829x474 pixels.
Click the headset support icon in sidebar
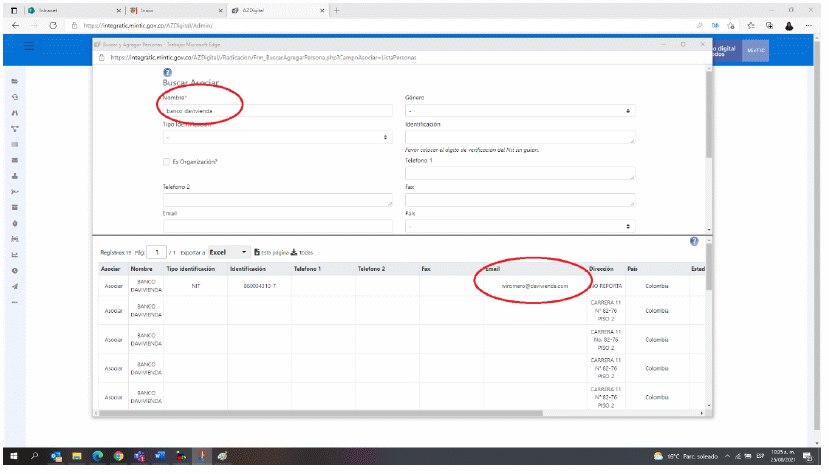pos(15,97)
